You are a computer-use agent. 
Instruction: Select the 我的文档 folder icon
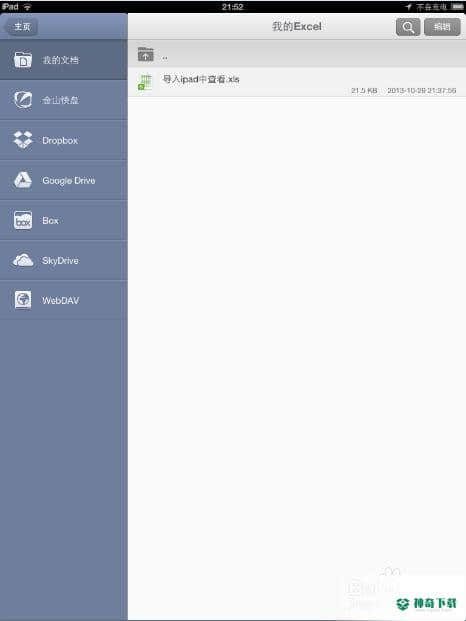(23, 60)
